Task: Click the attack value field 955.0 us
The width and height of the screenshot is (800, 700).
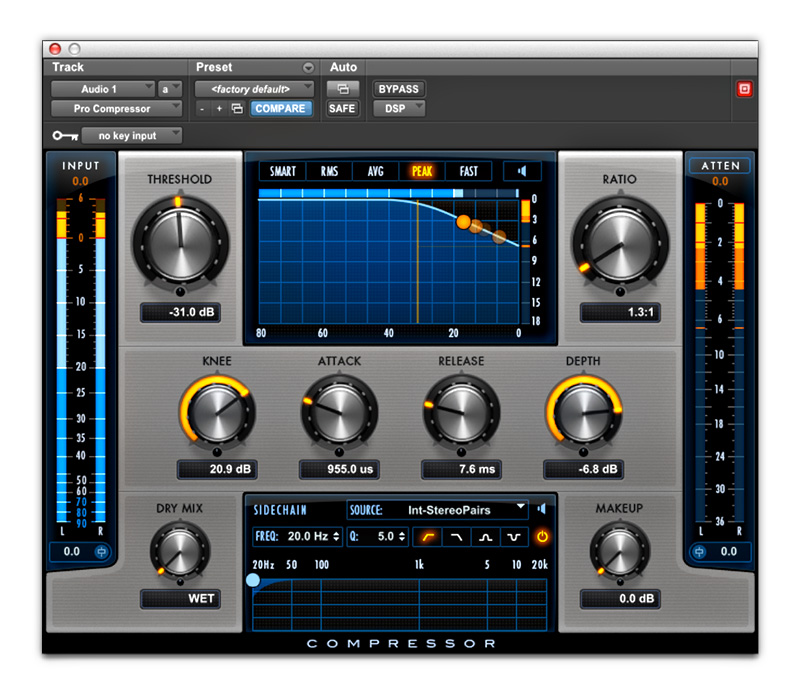Action: 339,469
